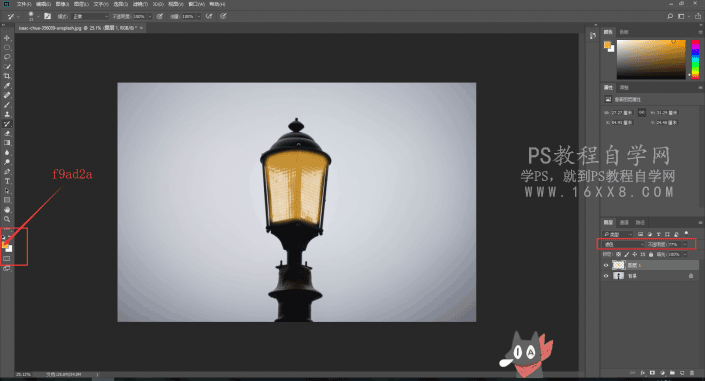The height and width of the screenshot is (381, 705).
Task: Pick a color in the color field
Action: (x=651, y=60)
